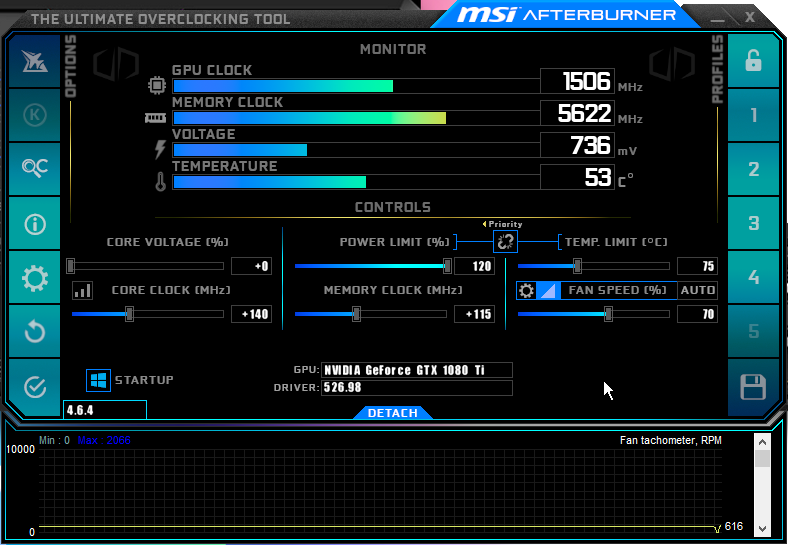Click the FAN SPEED (%) label
The height and width of the screenshot is (545, 788).
(x=618, y=290)
